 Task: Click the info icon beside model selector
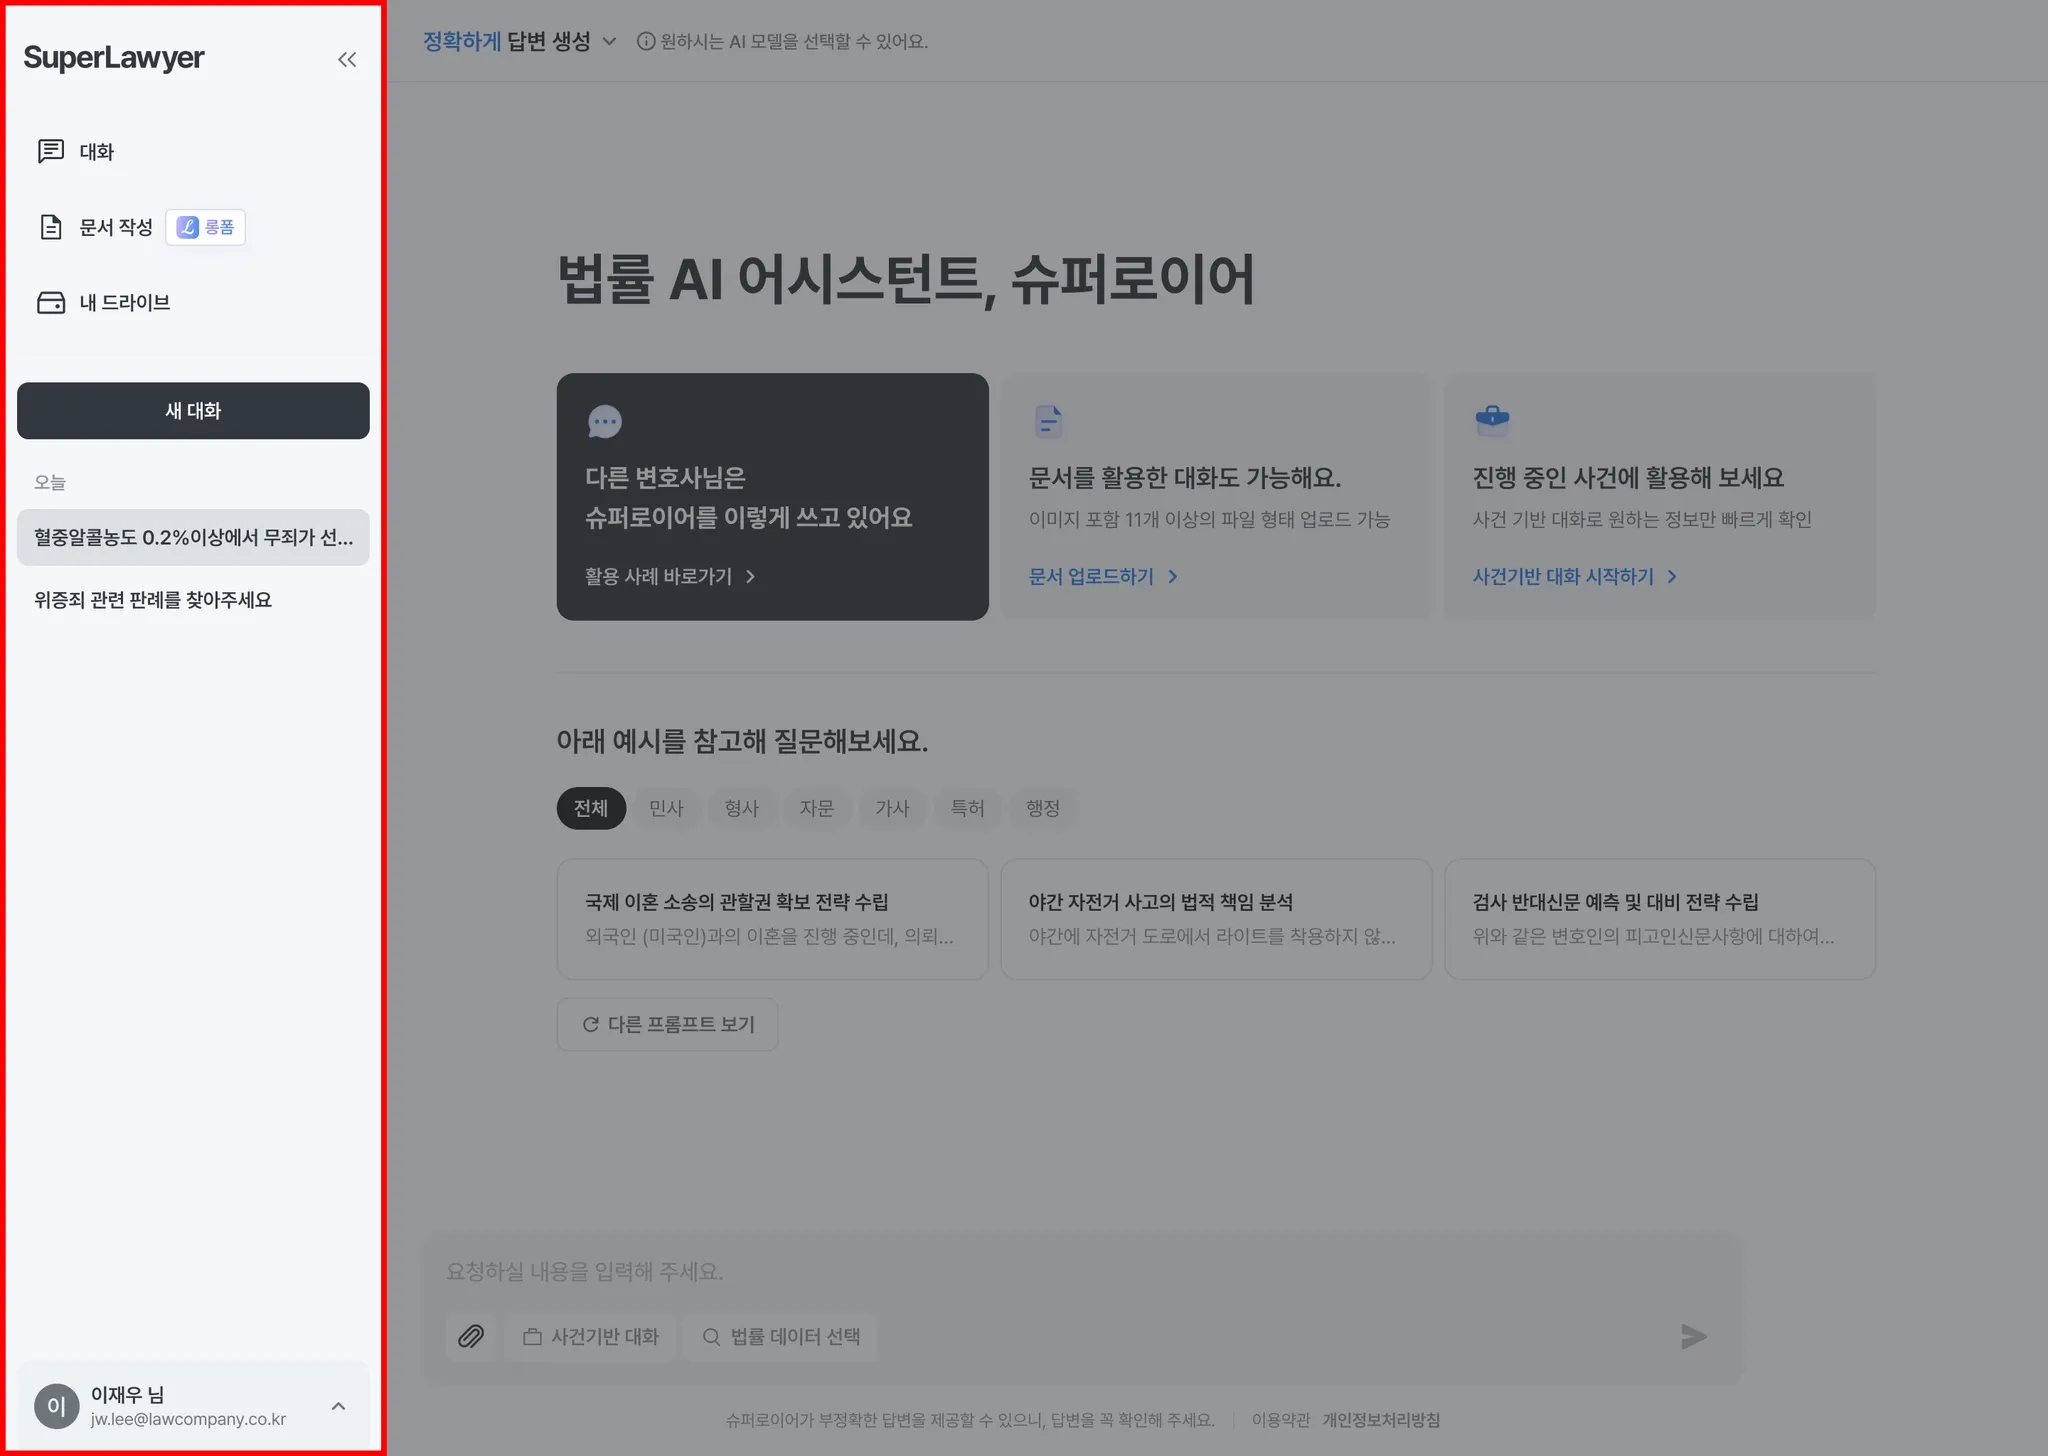coord(646,42)
